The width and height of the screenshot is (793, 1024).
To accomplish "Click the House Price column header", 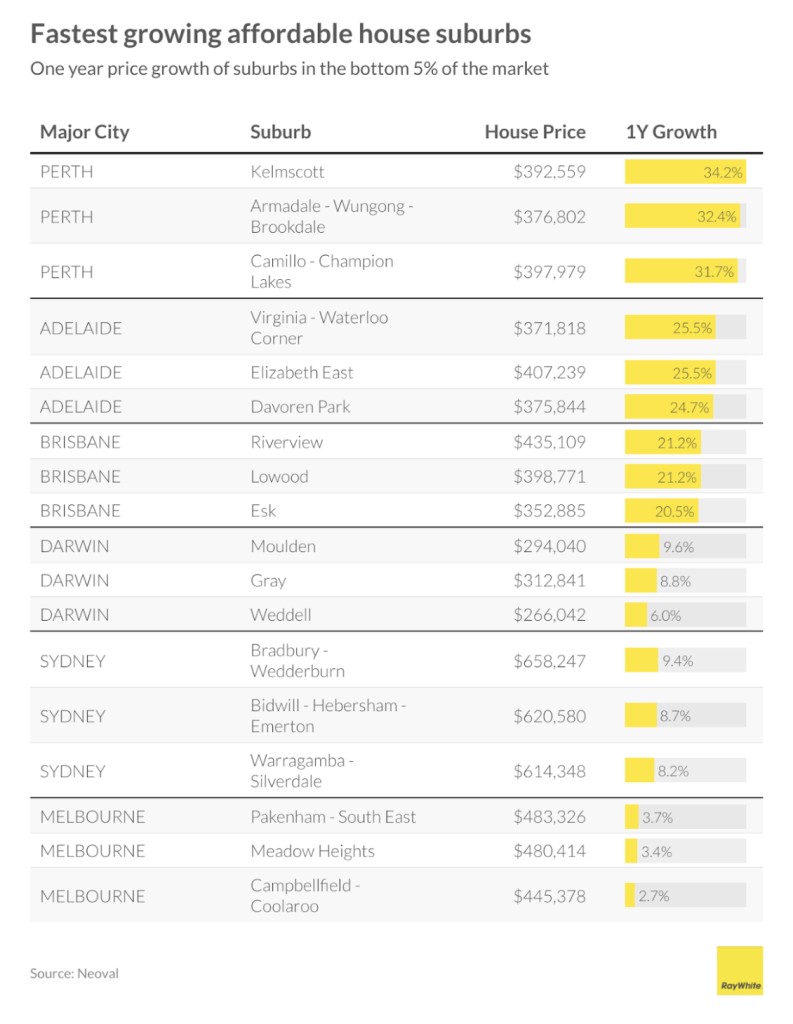I will 535,132.
